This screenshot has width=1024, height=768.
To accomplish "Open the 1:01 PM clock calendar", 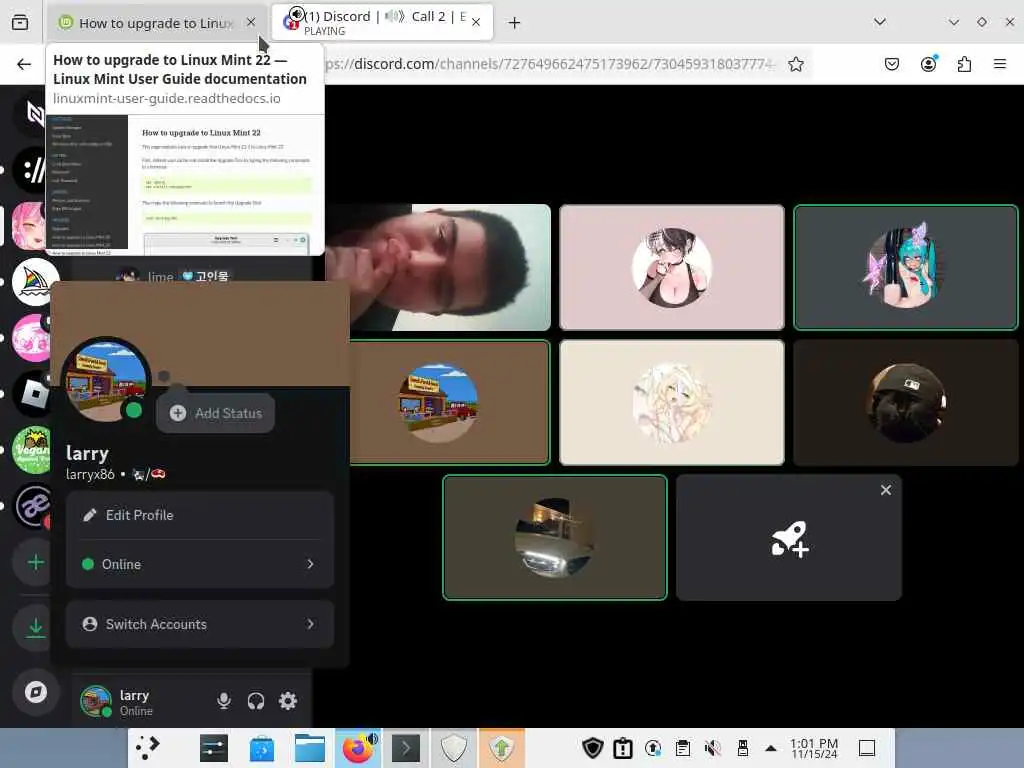I will point(814,748).
